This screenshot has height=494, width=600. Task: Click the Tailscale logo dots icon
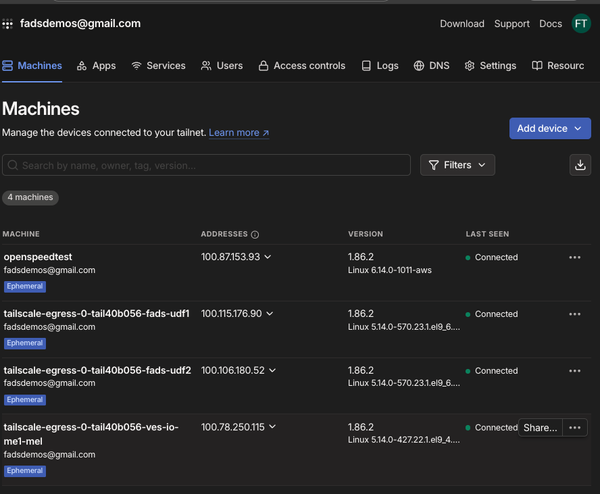pos(10,23)
